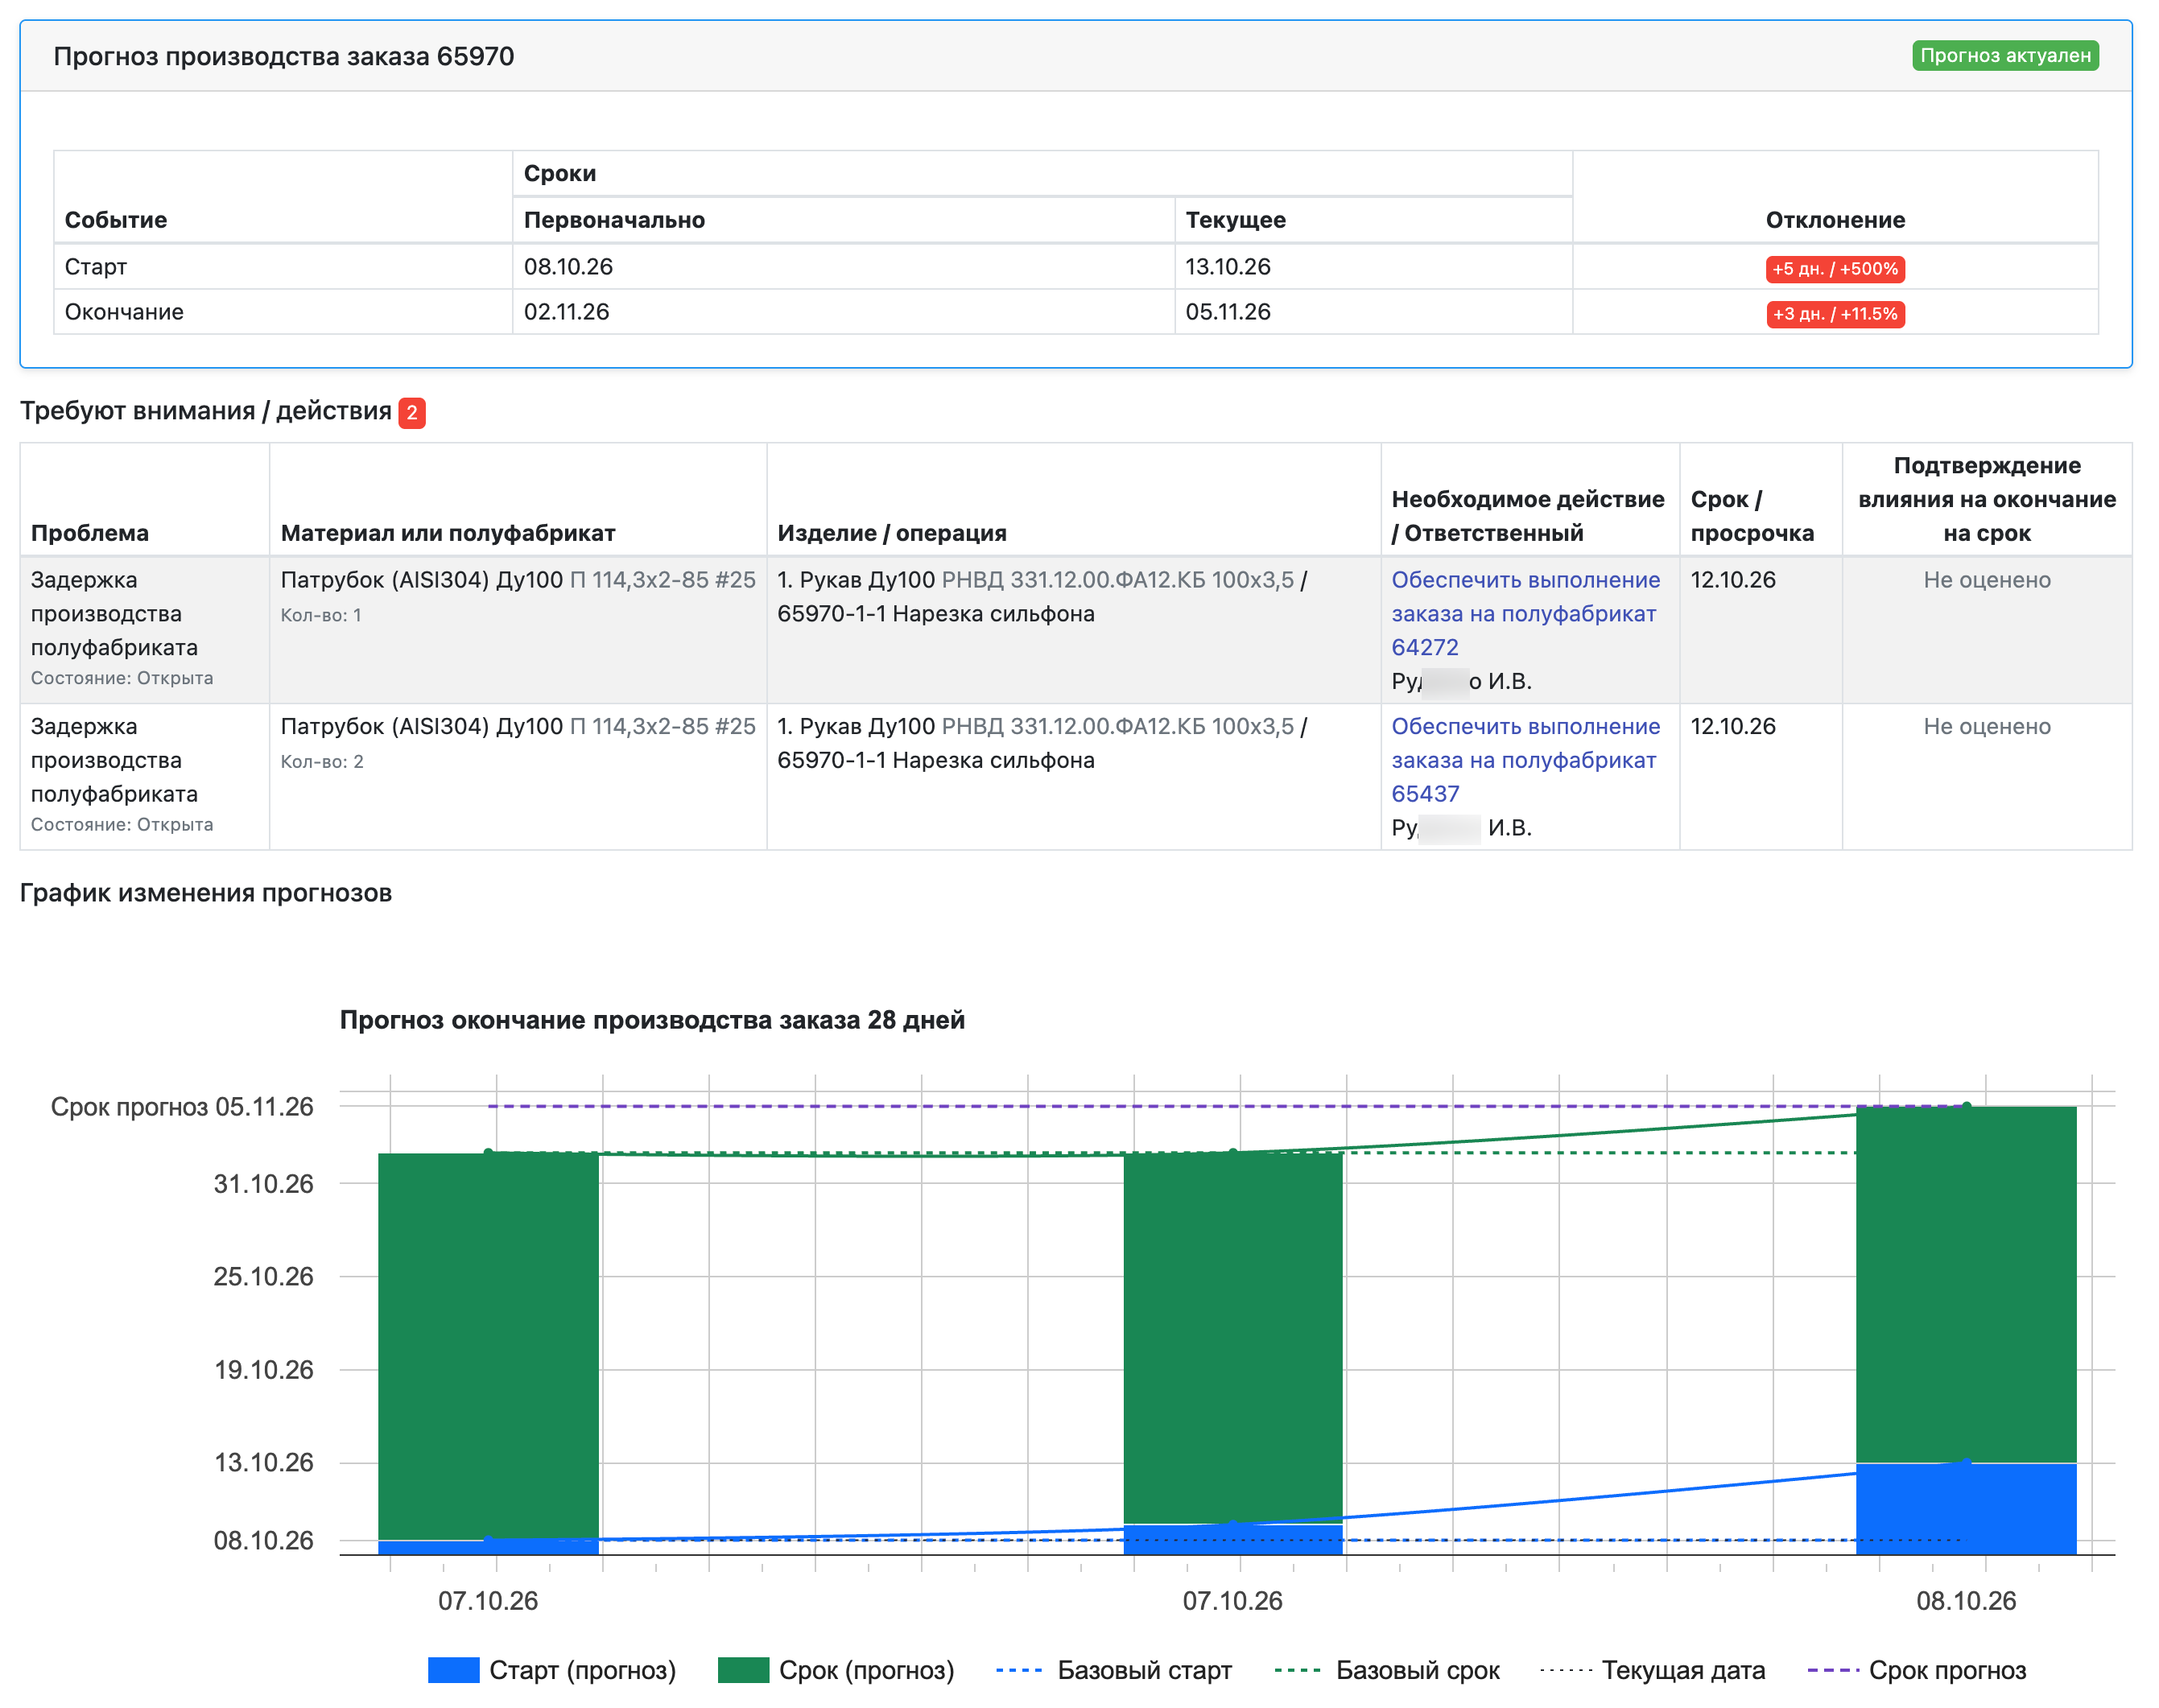Click the +3 дн. / +11.5% deviation badge
This screenshot has width=2159, height=1708.
click(1834, 313)
